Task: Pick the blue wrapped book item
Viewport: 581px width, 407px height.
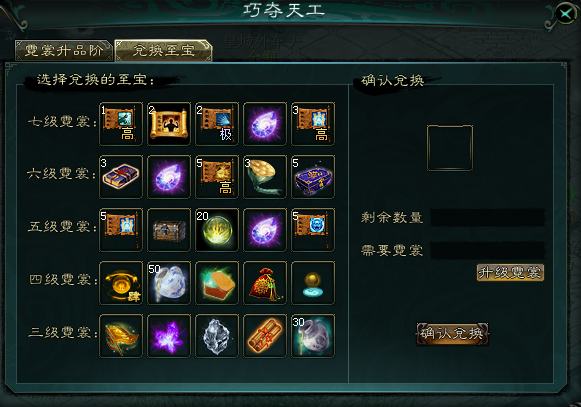Action: click(x=121, y=177)
